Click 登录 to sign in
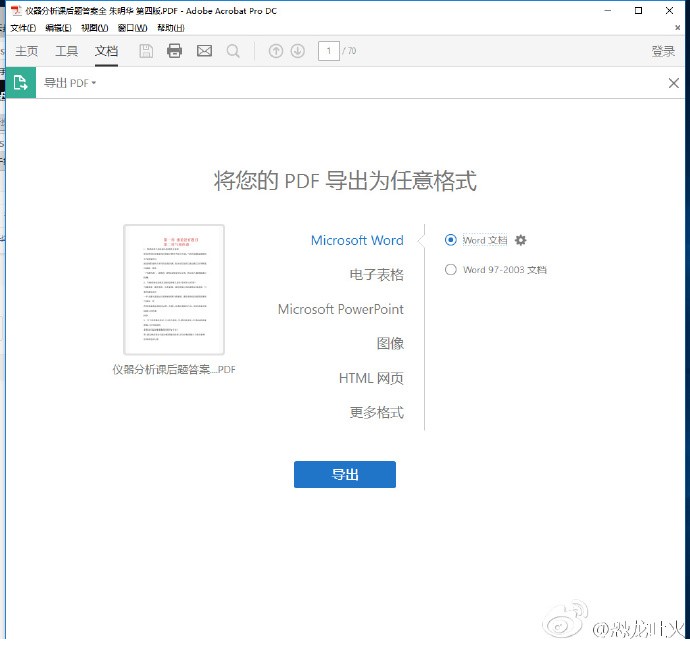Viewport: 690px width, 662px height. (663, 51)
